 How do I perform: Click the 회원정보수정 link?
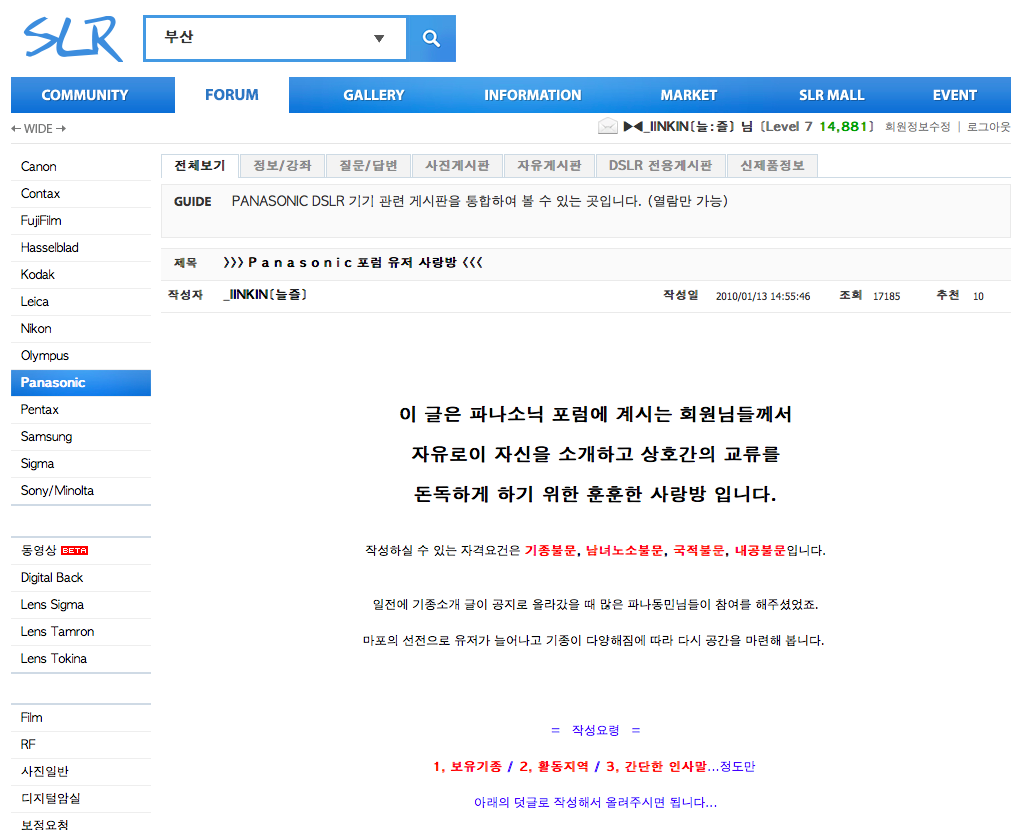pyautogui.click(x=918, y=127)
